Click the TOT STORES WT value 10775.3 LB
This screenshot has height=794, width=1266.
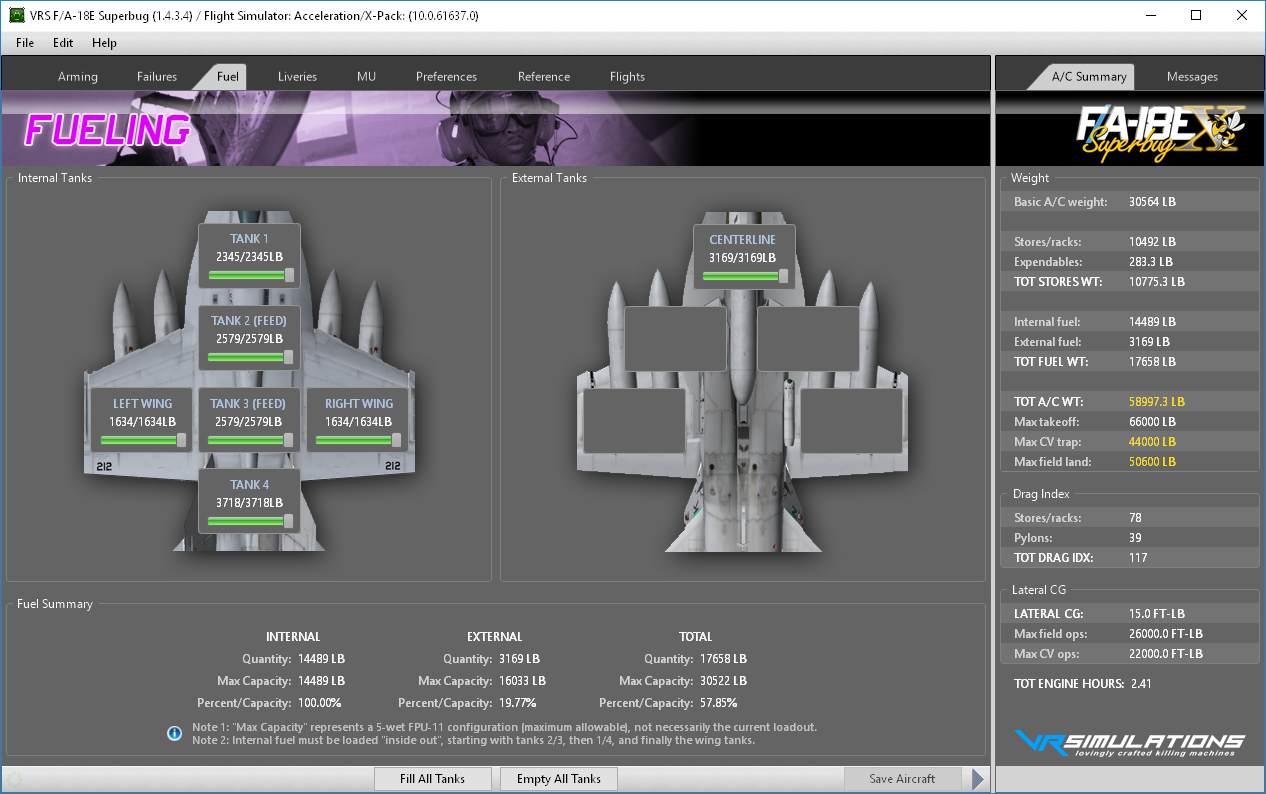coord(1156,282)
